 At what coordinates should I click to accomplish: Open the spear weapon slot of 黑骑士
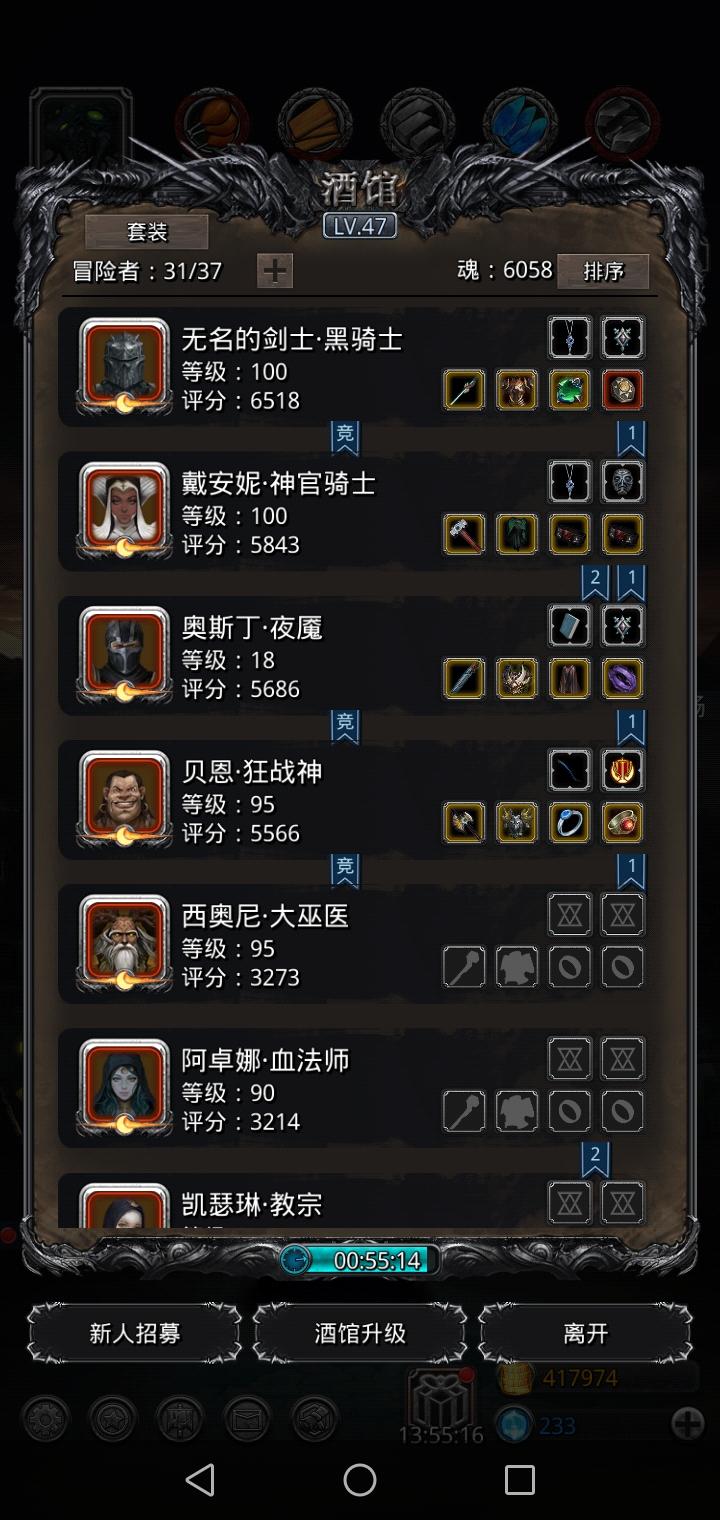(x=464, y=390)
